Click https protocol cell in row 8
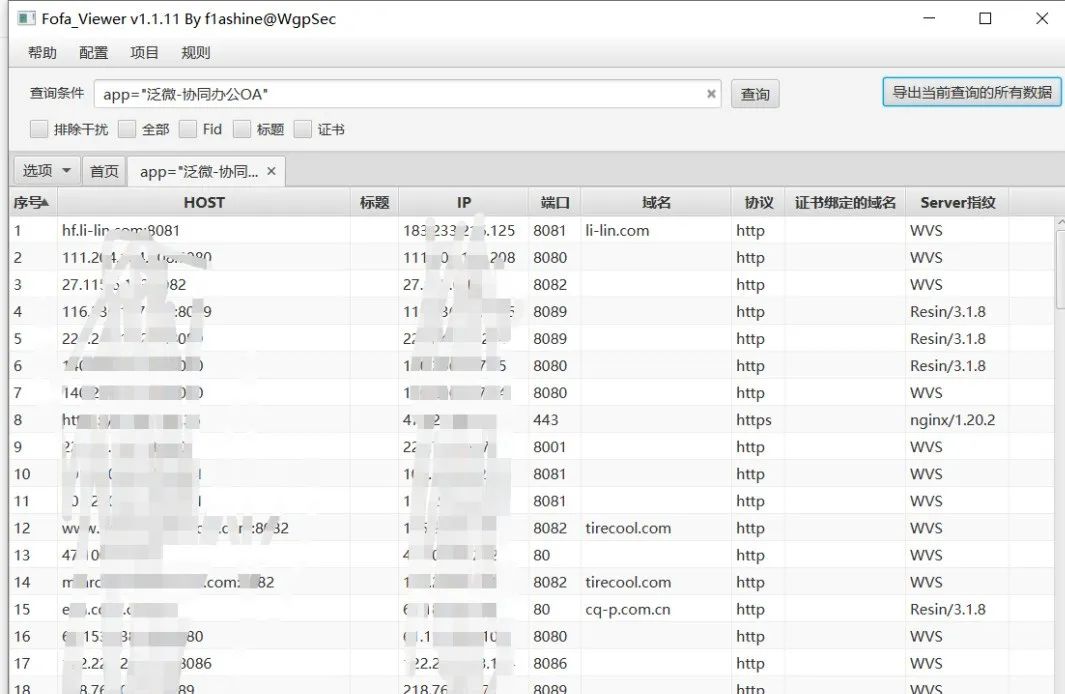1065x694 pixels. click(x=753, y=420)
